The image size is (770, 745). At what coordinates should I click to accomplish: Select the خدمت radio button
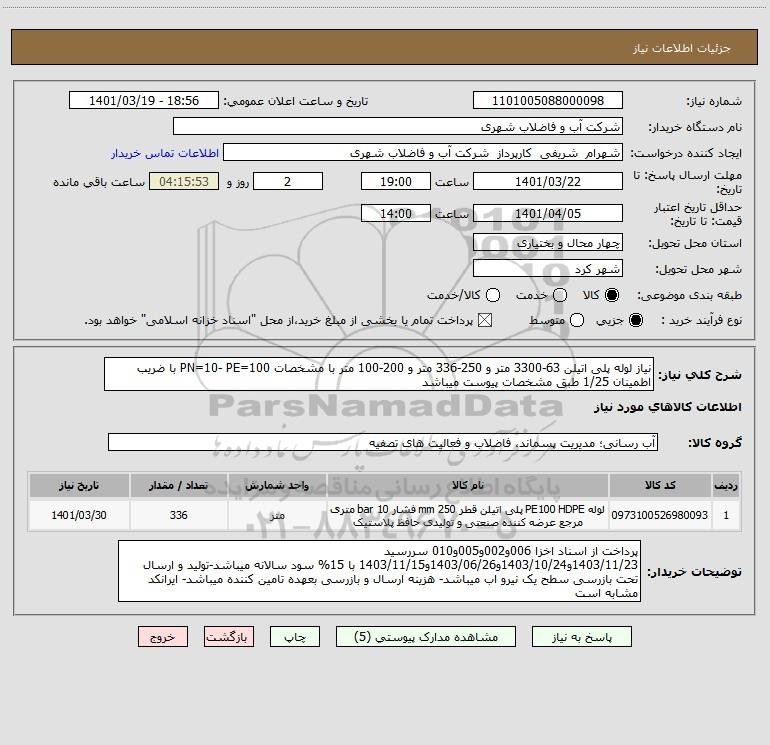pos(560,295)
